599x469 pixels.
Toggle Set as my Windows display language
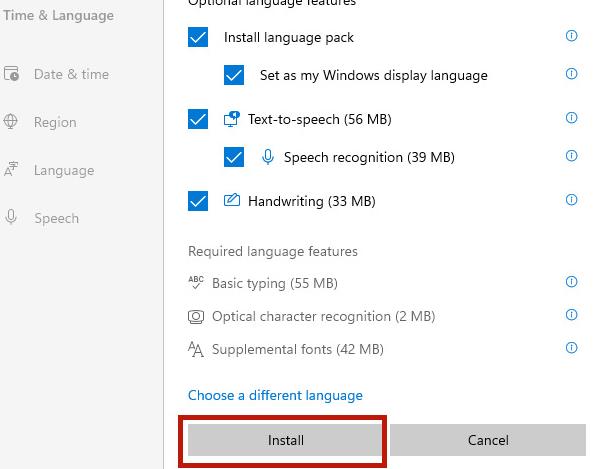click(234, 75)
